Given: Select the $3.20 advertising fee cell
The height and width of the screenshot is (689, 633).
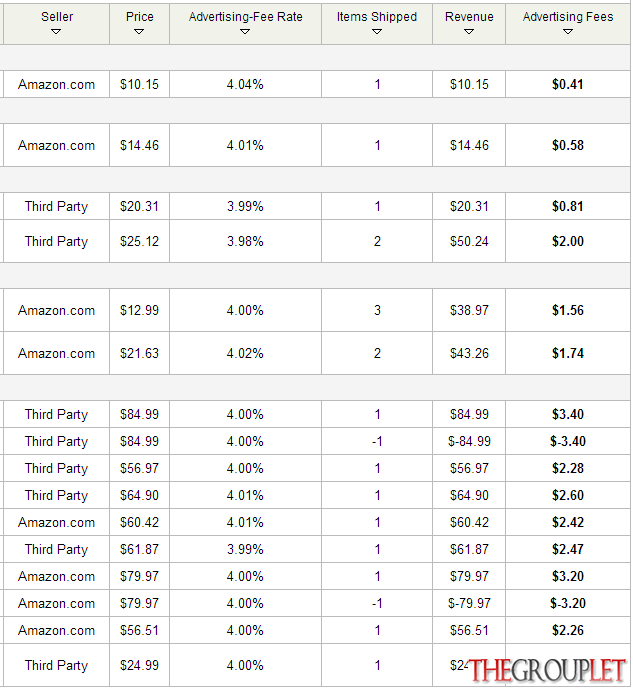Looking at the screenshot, I should tap(568, 576).
